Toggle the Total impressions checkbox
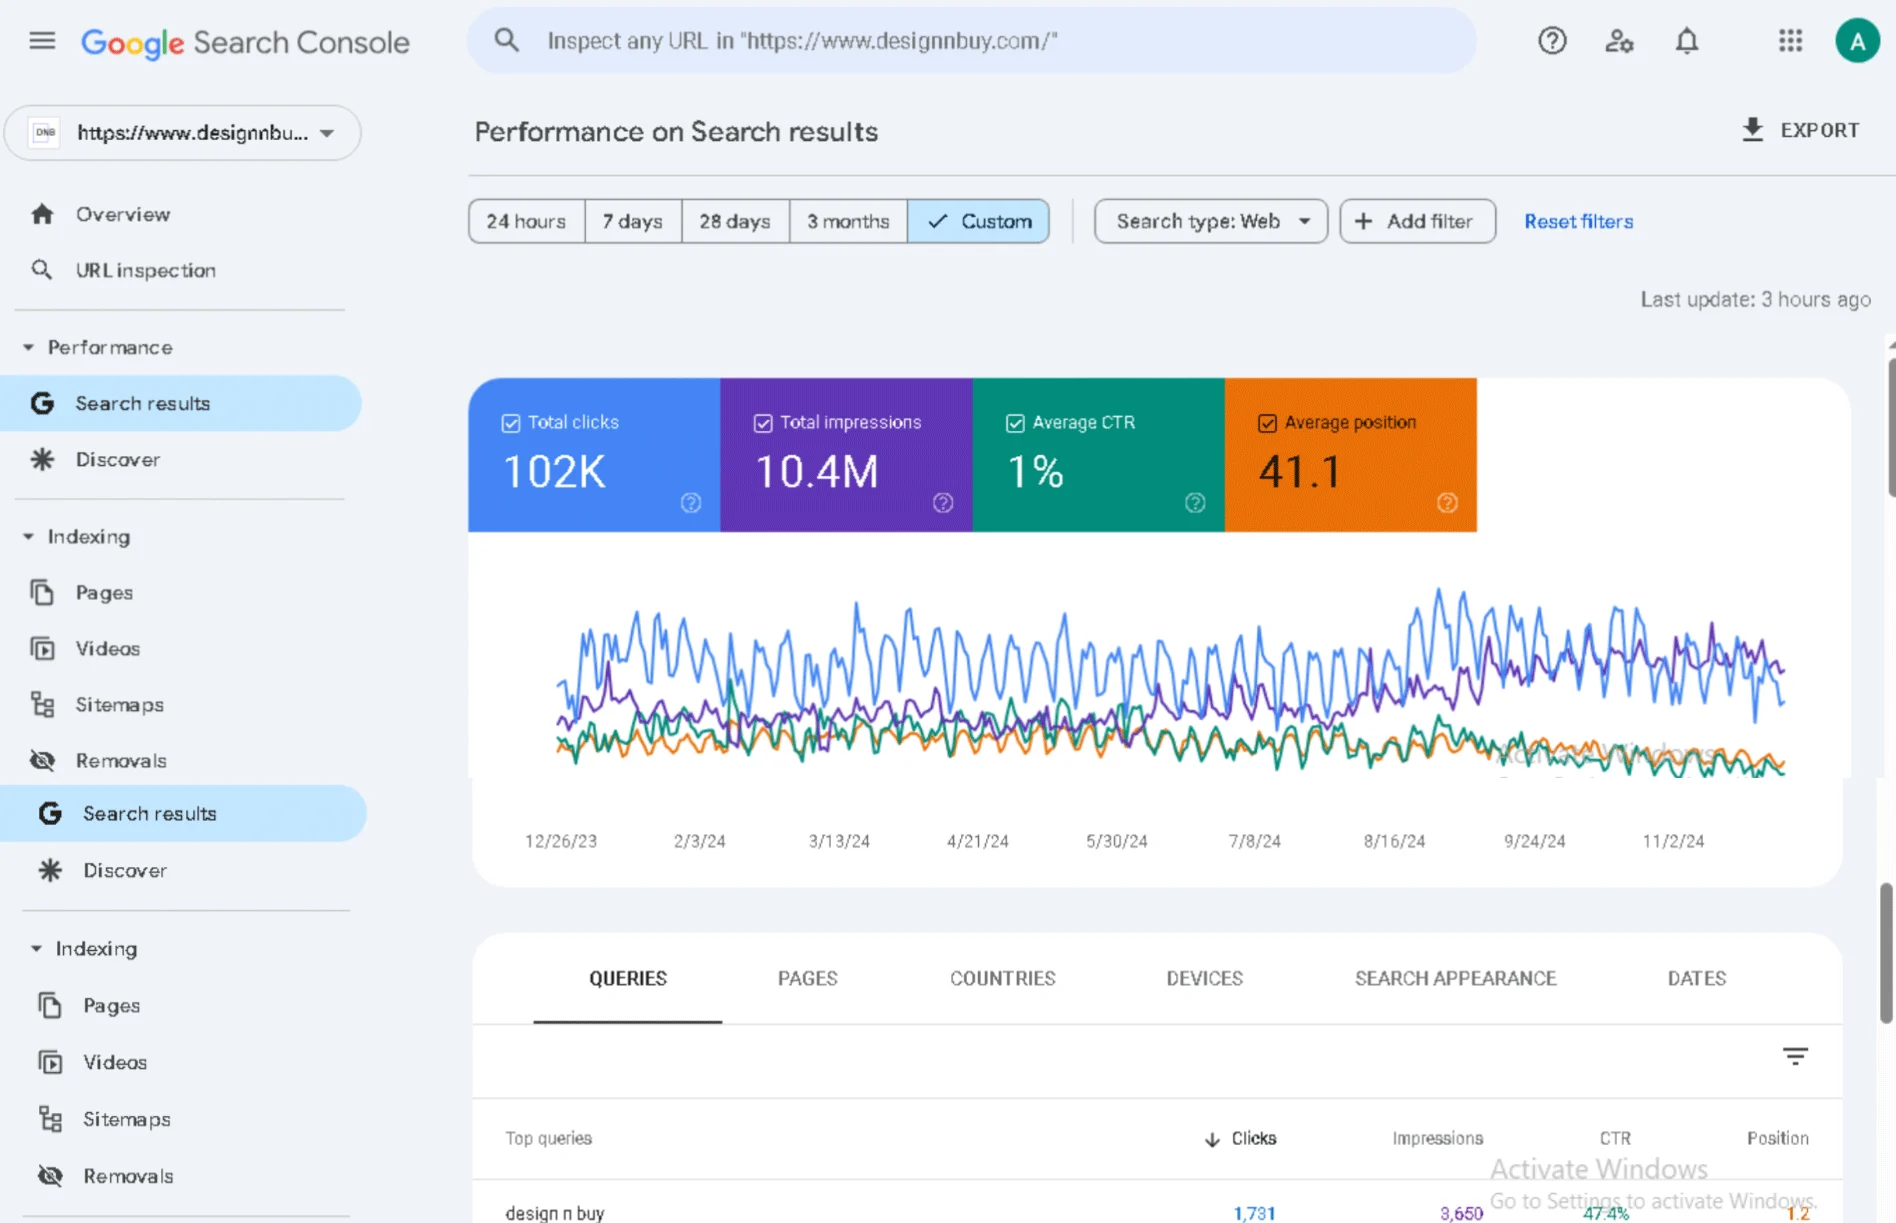The width and height of the screenshot is (1896, 1223). [763, 423]
